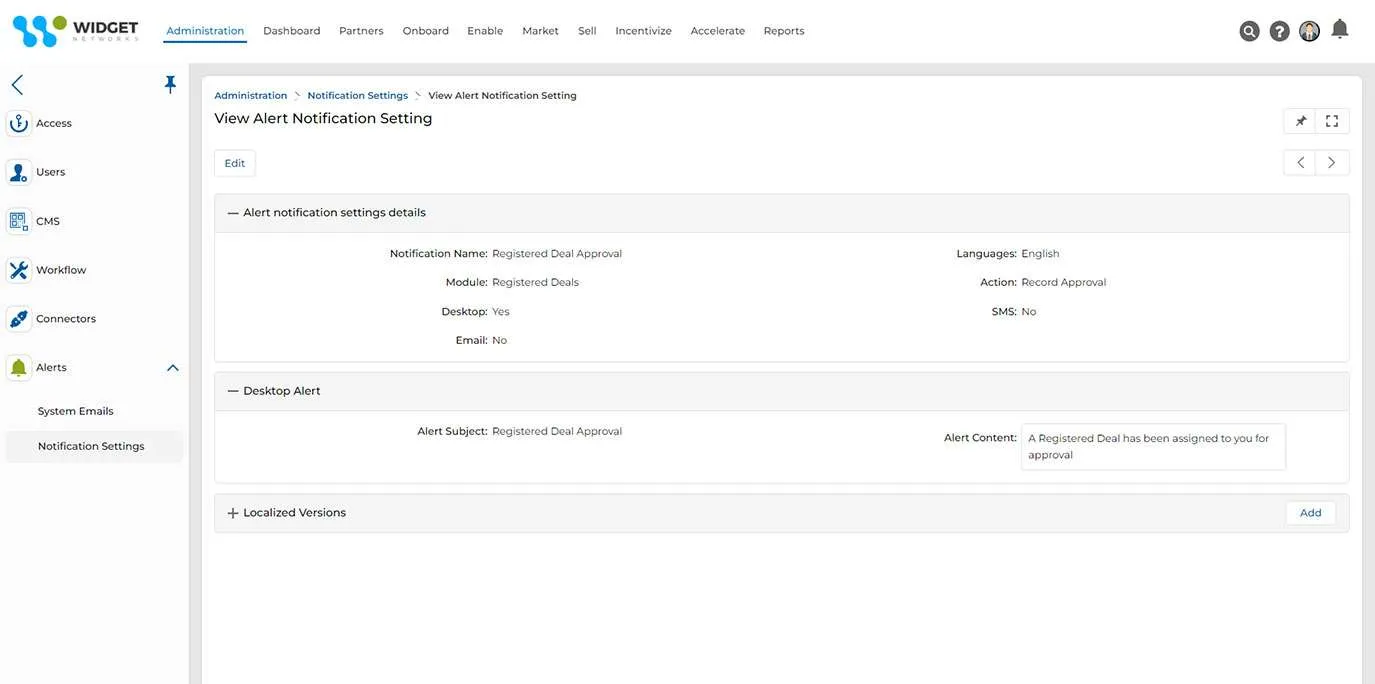Screen dimensions: 1375x684
Task: Open the Market menu
Action: tap(540, 31)
